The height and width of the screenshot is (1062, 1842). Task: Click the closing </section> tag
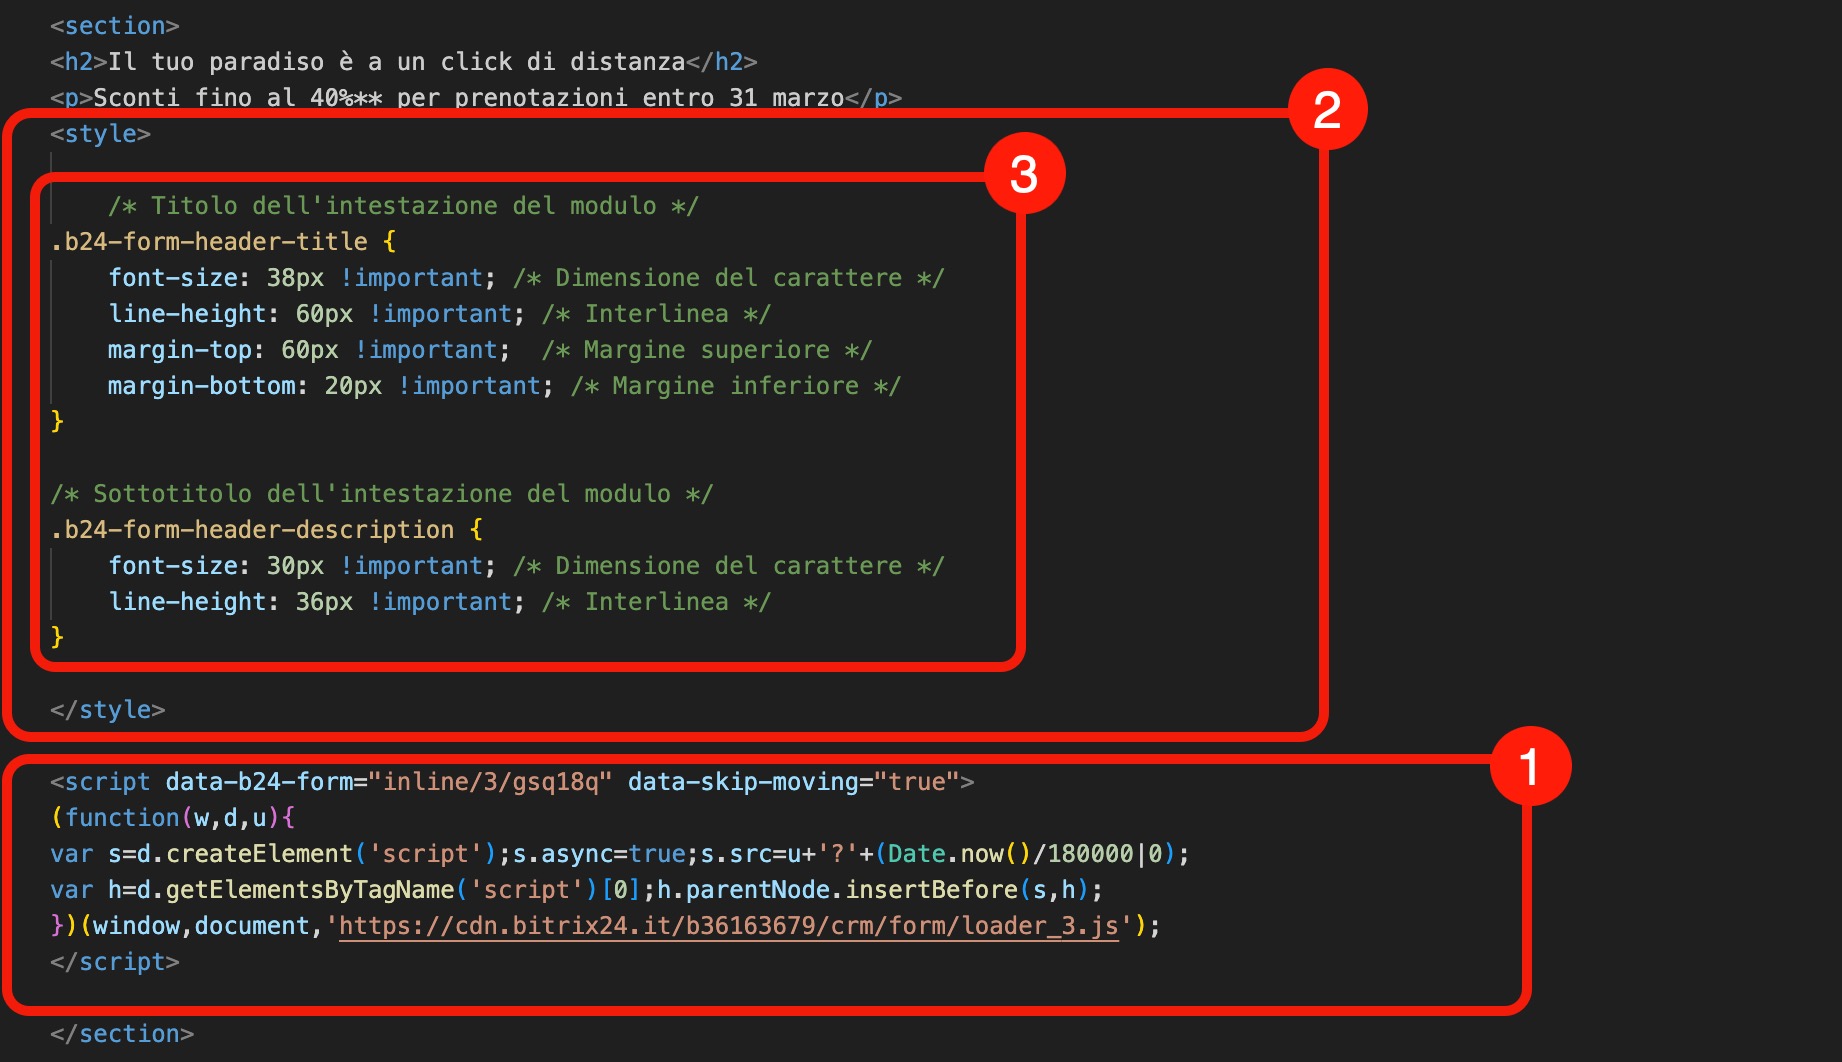pyautogui.click(x=122, y=1034)
